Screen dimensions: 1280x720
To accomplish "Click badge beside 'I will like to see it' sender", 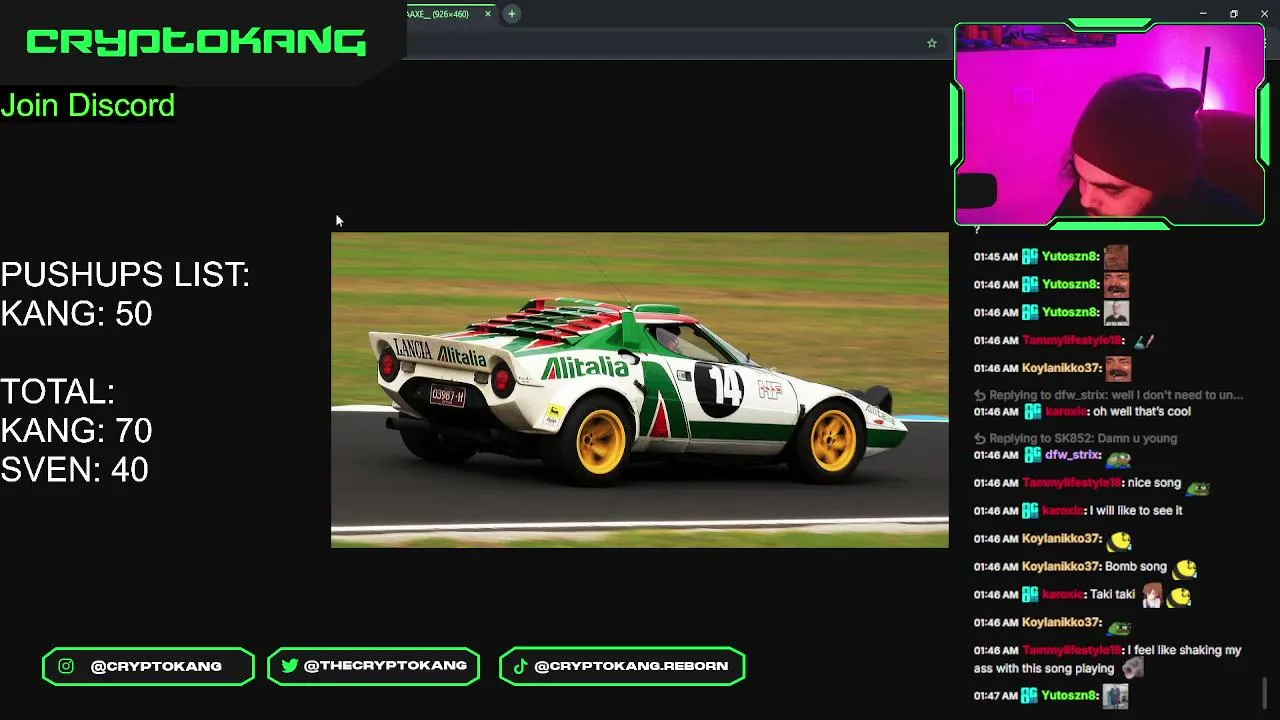I will [1029, 510].
